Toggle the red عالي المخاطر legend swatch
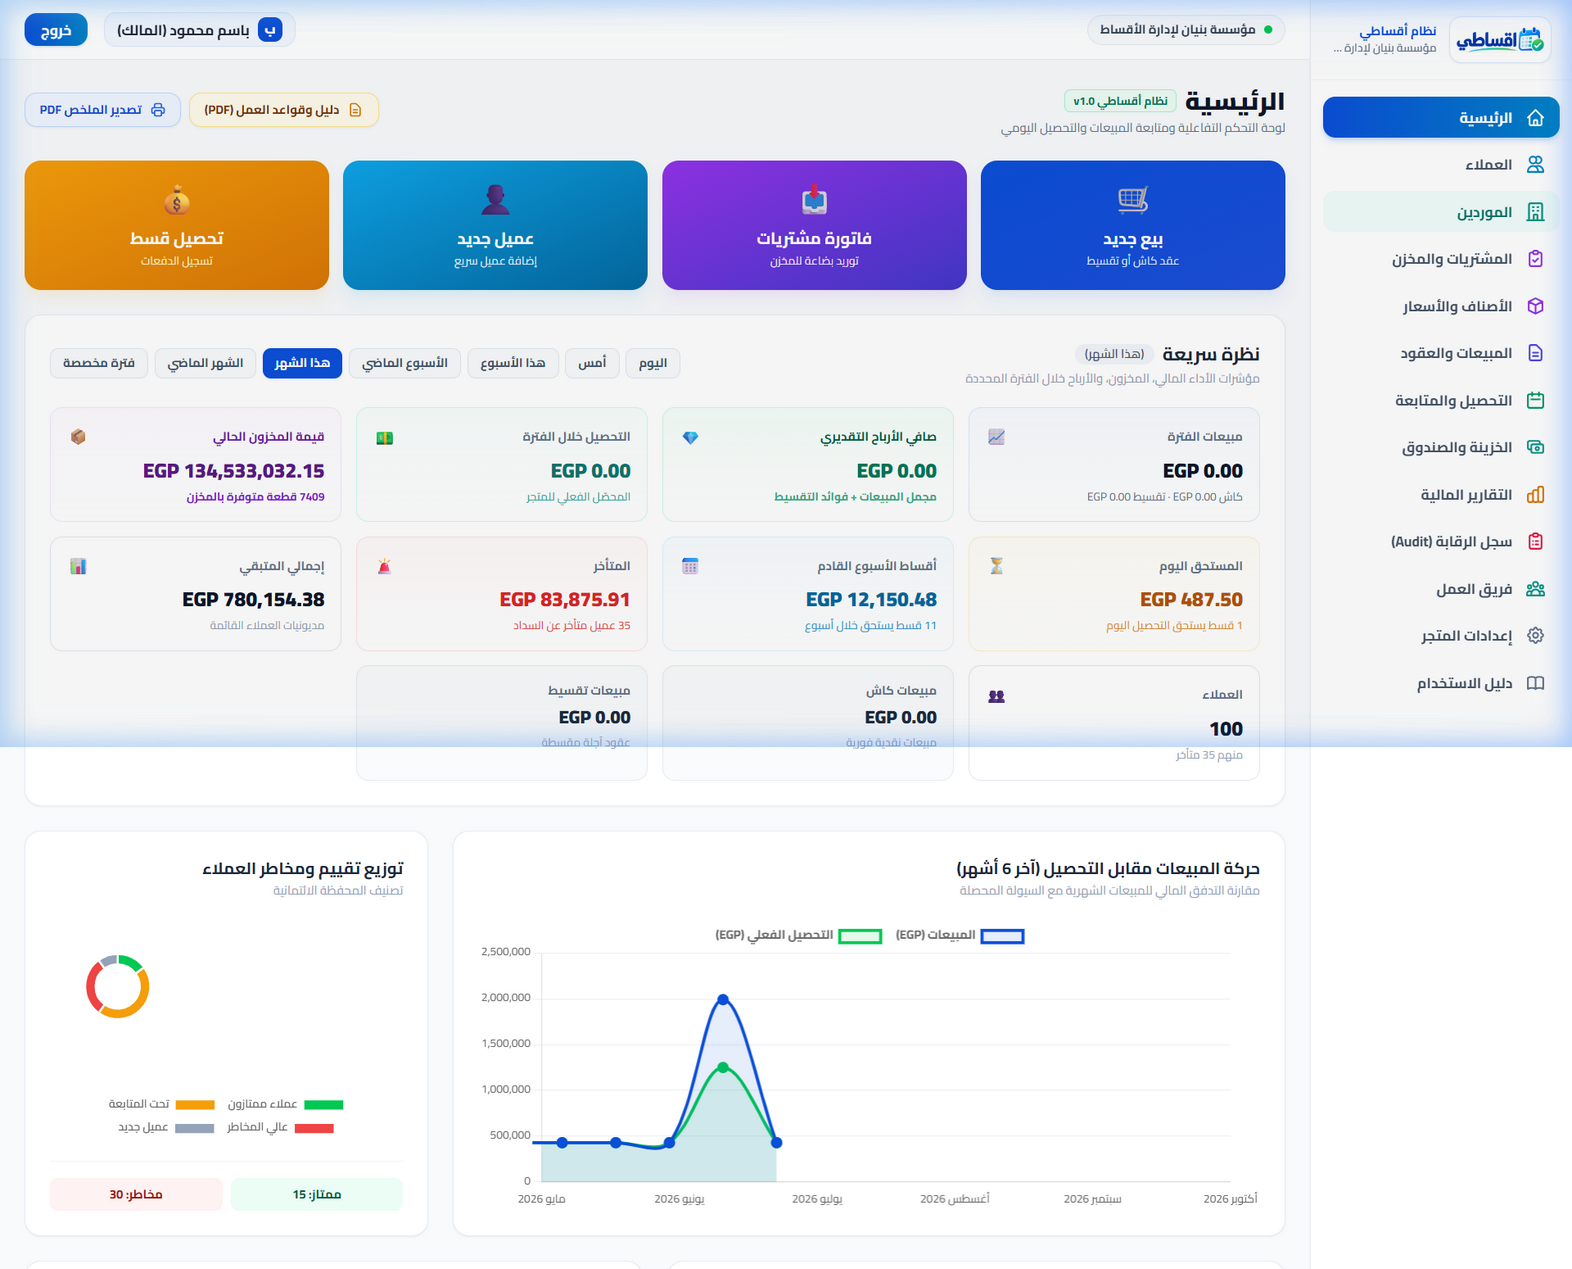Viewport: 1572px width, 1269px height. pyautogui.click(x=314, y=1128)
